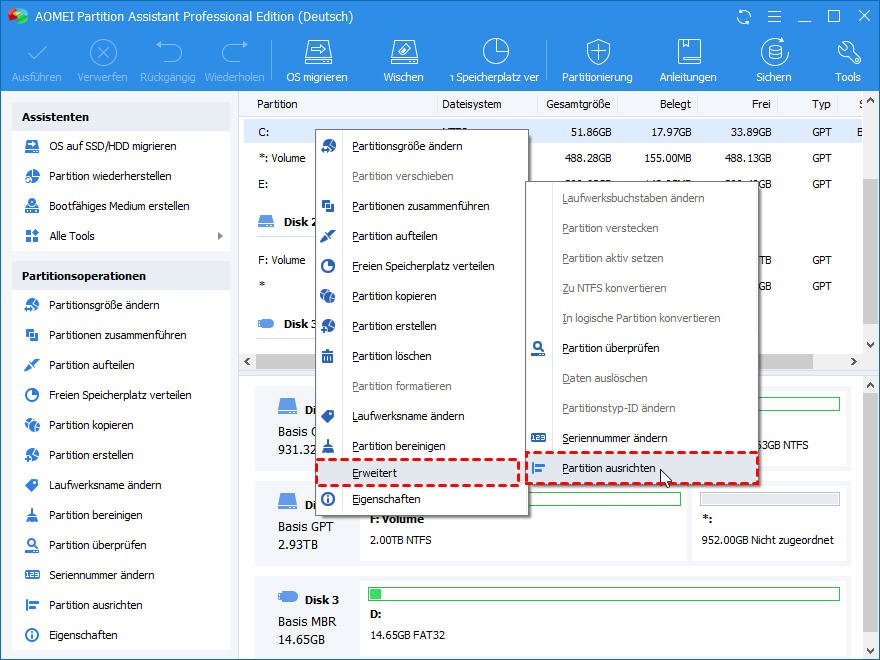The image size is (880, 660).
Task: Open the Erweitert submenu entry
Action: [418, 473]
